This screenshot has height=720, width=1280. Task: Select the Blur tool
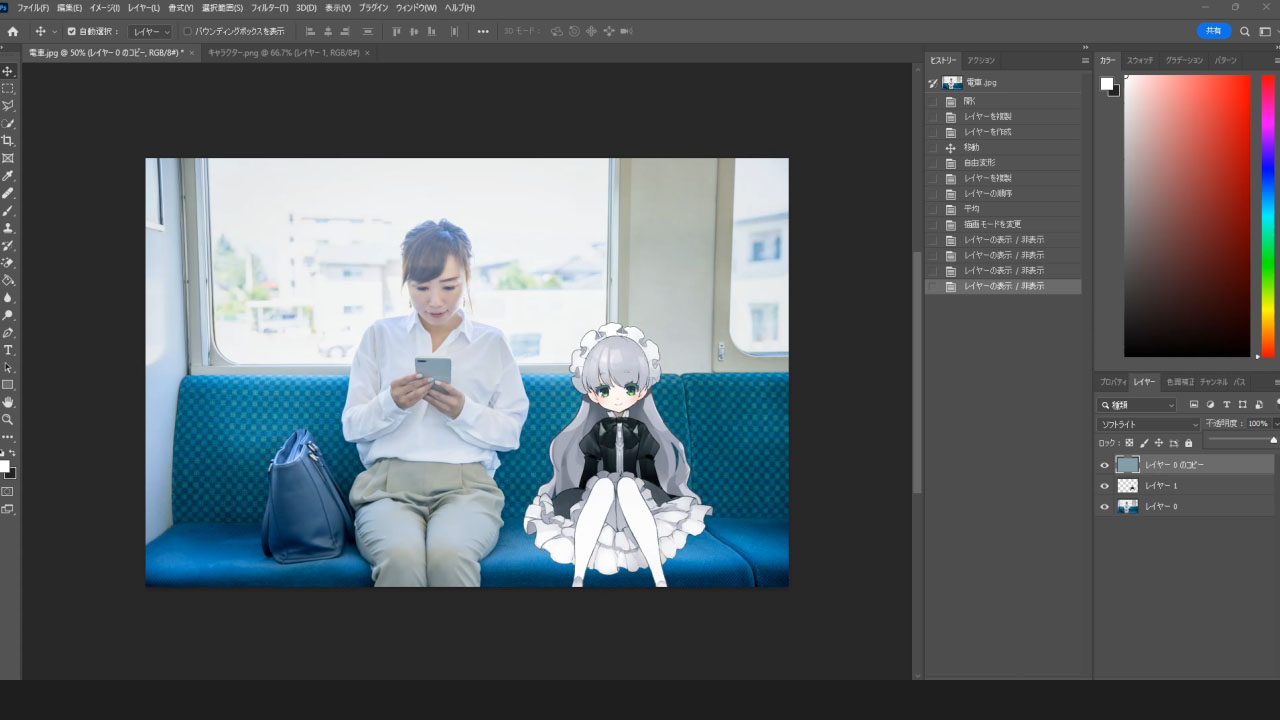click(8, 297)
